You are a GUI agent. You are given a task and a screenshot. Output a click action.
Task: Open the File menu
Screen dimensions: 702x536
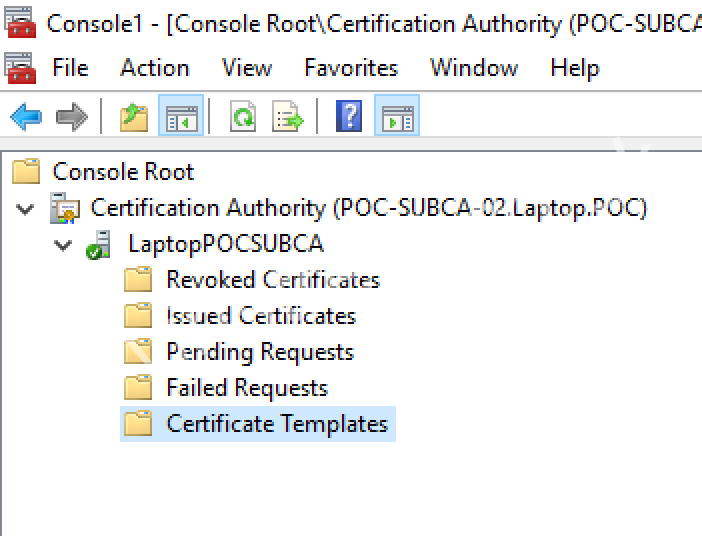coord(70,68)
